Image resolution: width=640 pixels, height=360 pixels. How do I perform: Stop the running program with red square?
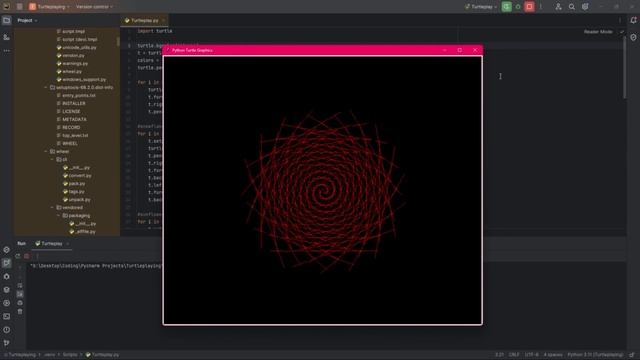529,7
